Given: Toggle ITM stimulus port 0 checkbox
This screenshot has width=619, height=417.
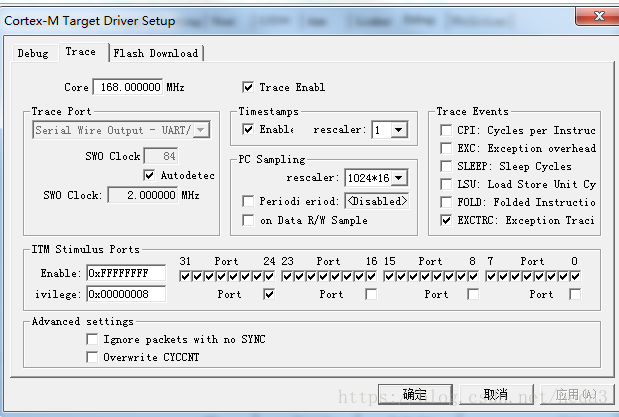Looking at the screenshot, I should coord(575,276).
